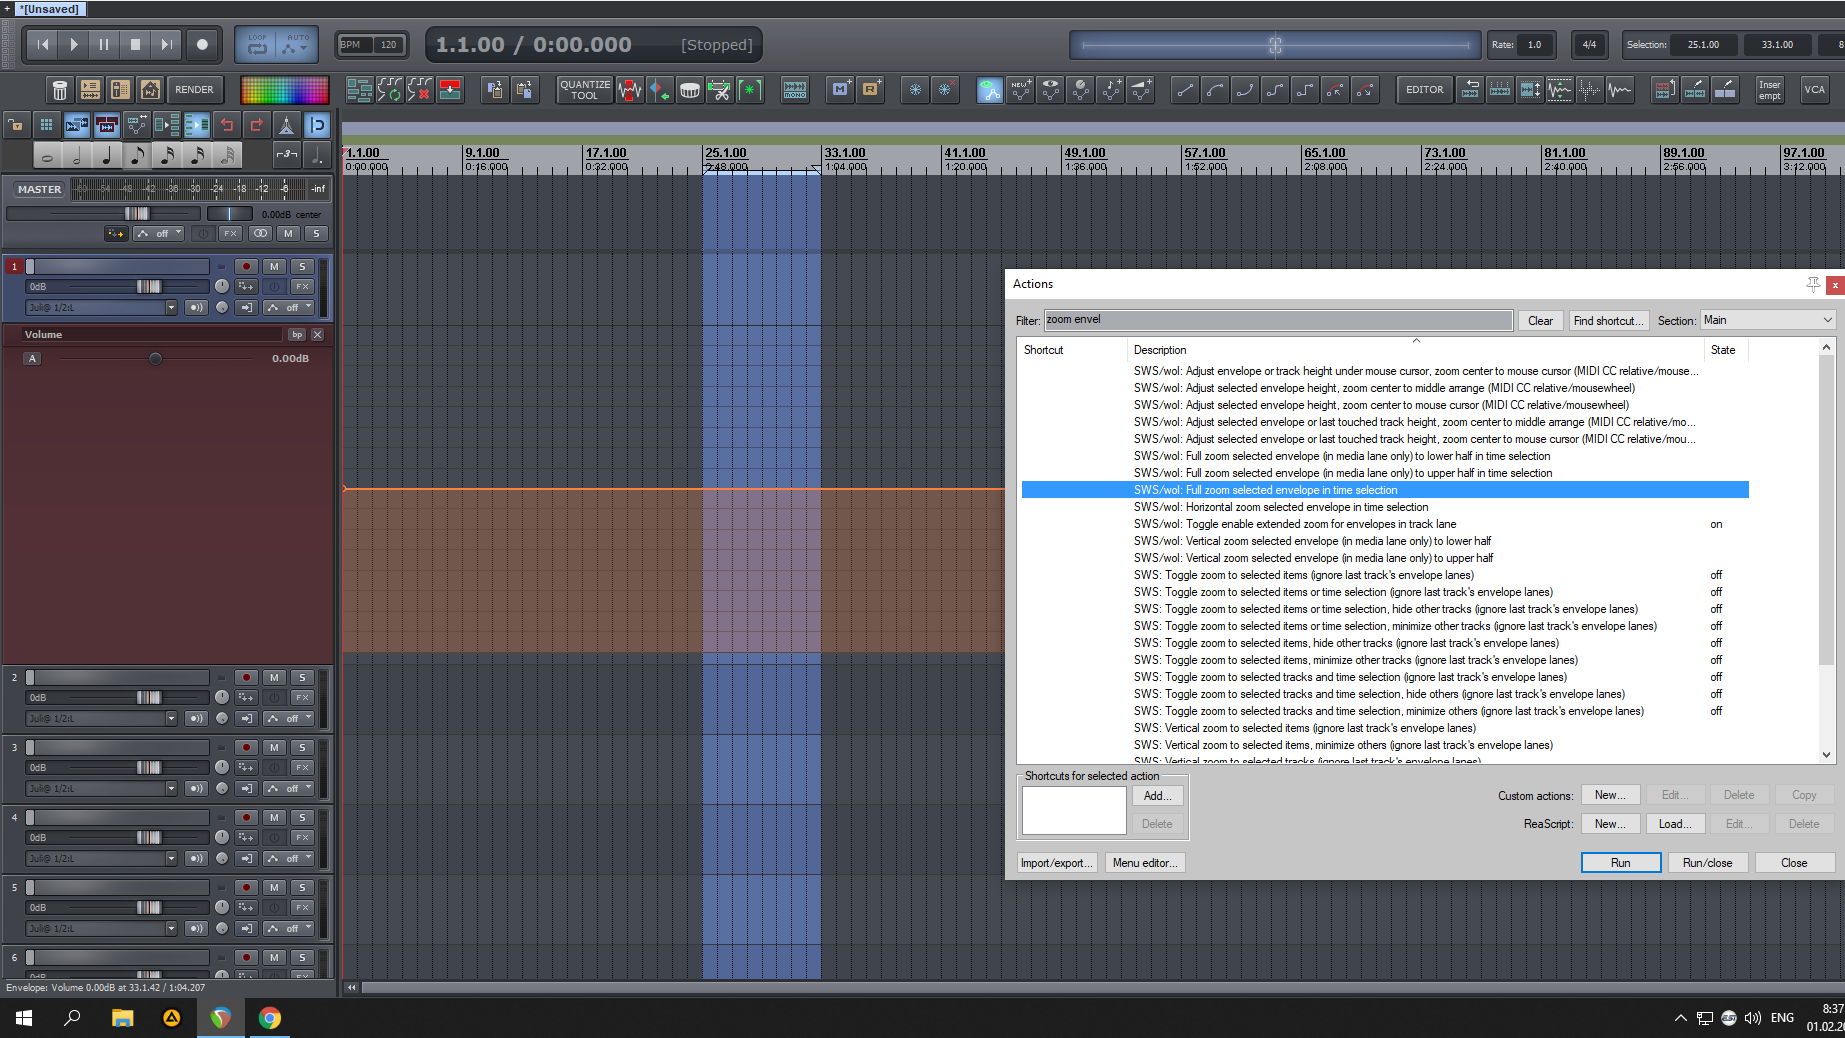Click the EDITOR toolbar button
This screenshot has height=1038, width=1845.
[1424, 90]
